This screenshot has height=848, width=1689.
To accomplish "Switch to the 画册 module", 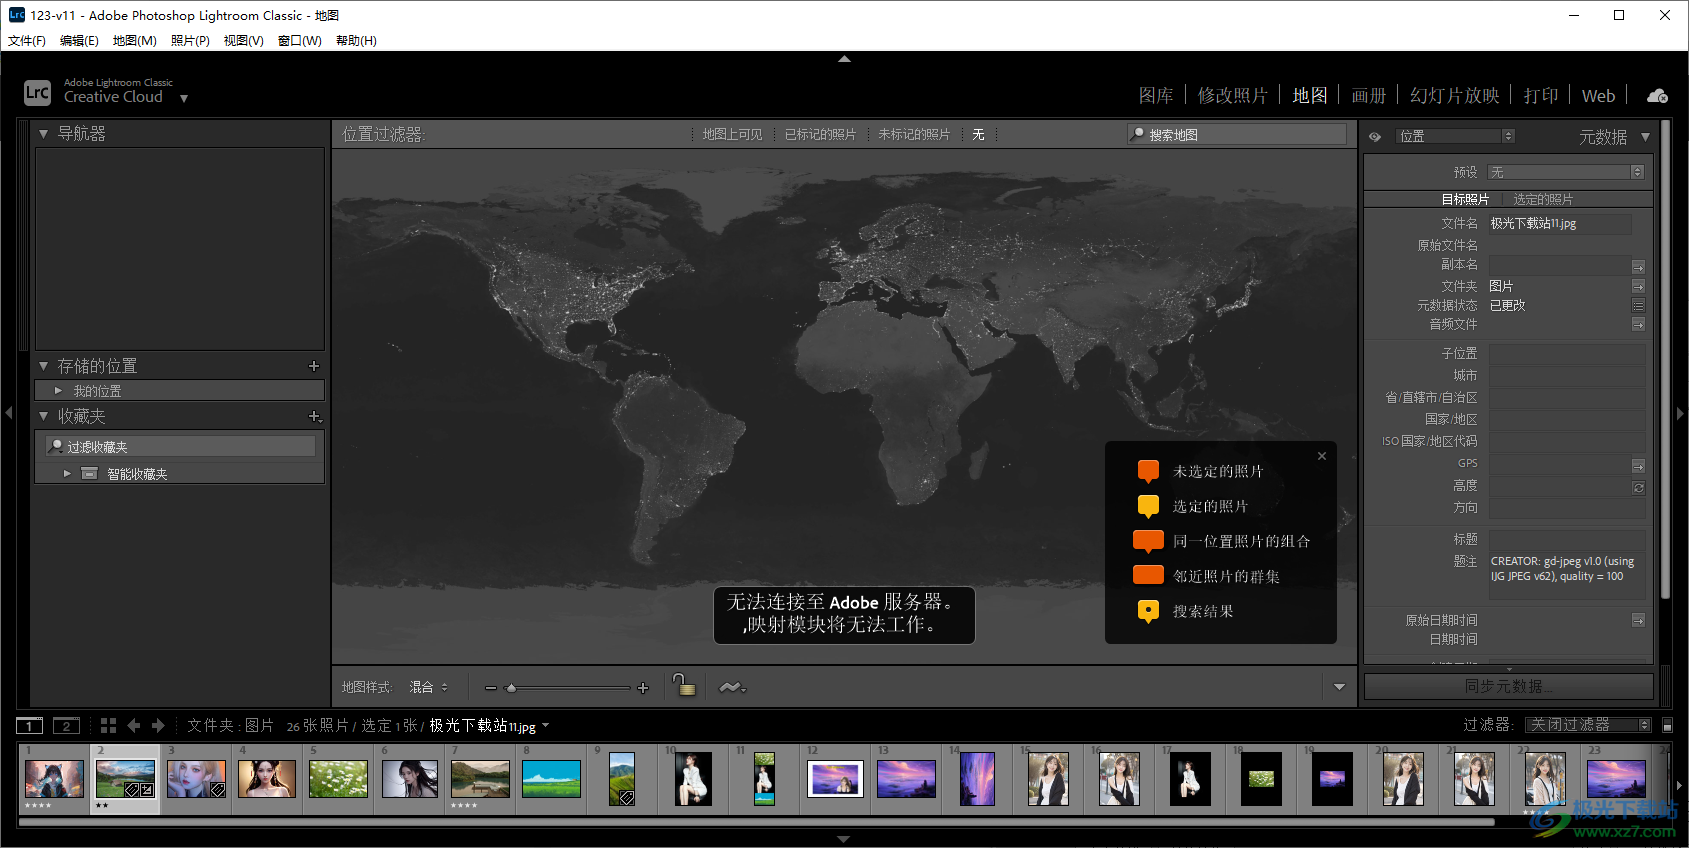I will point(1368,96).
